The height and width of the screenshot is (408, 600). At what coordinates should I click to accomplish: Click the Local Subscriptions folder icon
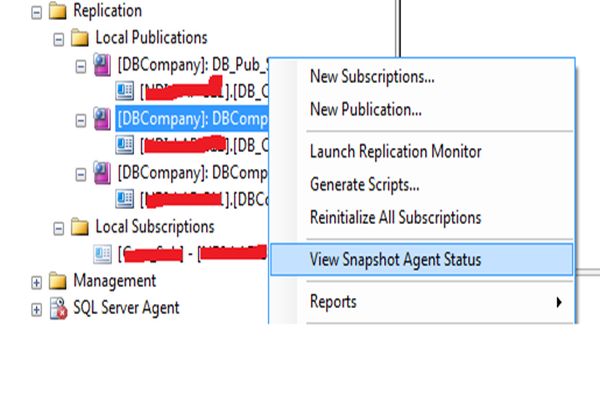click(80, 227)
